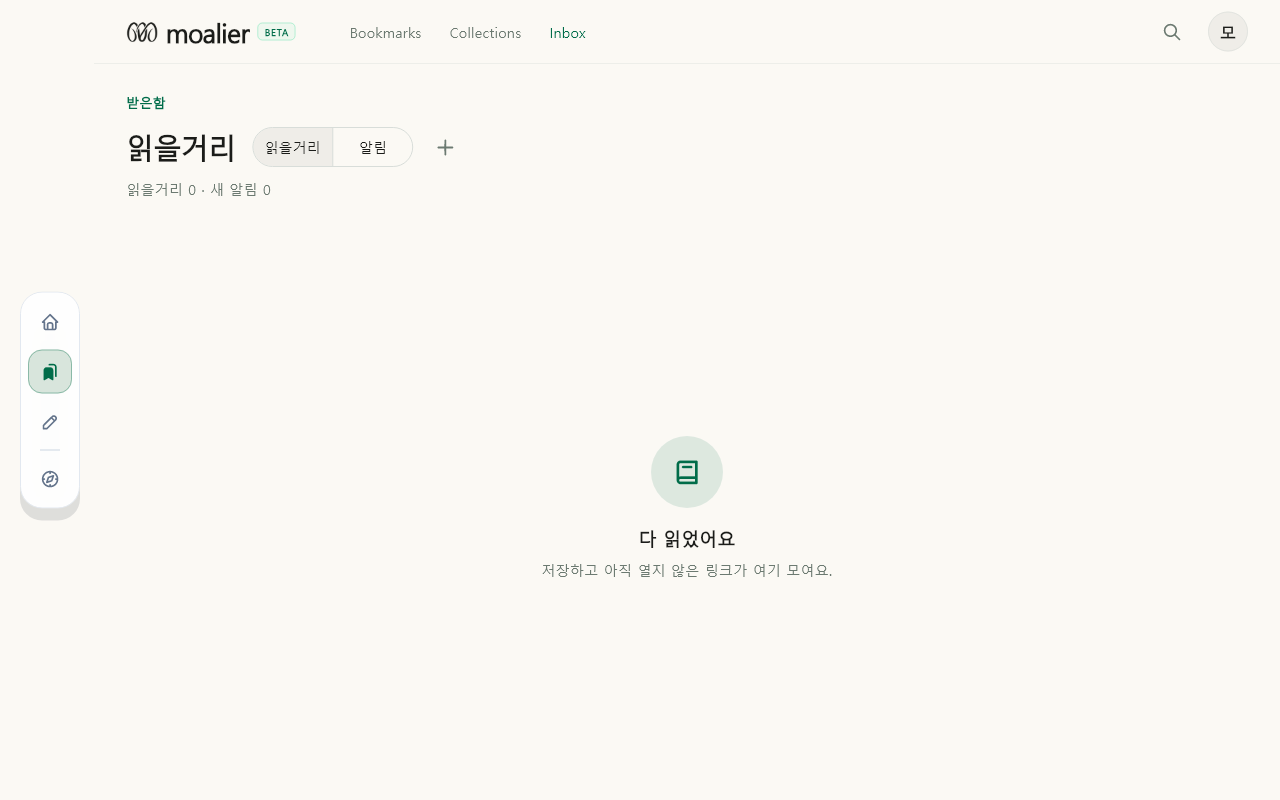The height and width of the screenshot is (800, 1280).
Task: Click '저장하고 아직 열지 않은 링크가 여기 모여요.' text
Action: point(687,570)
